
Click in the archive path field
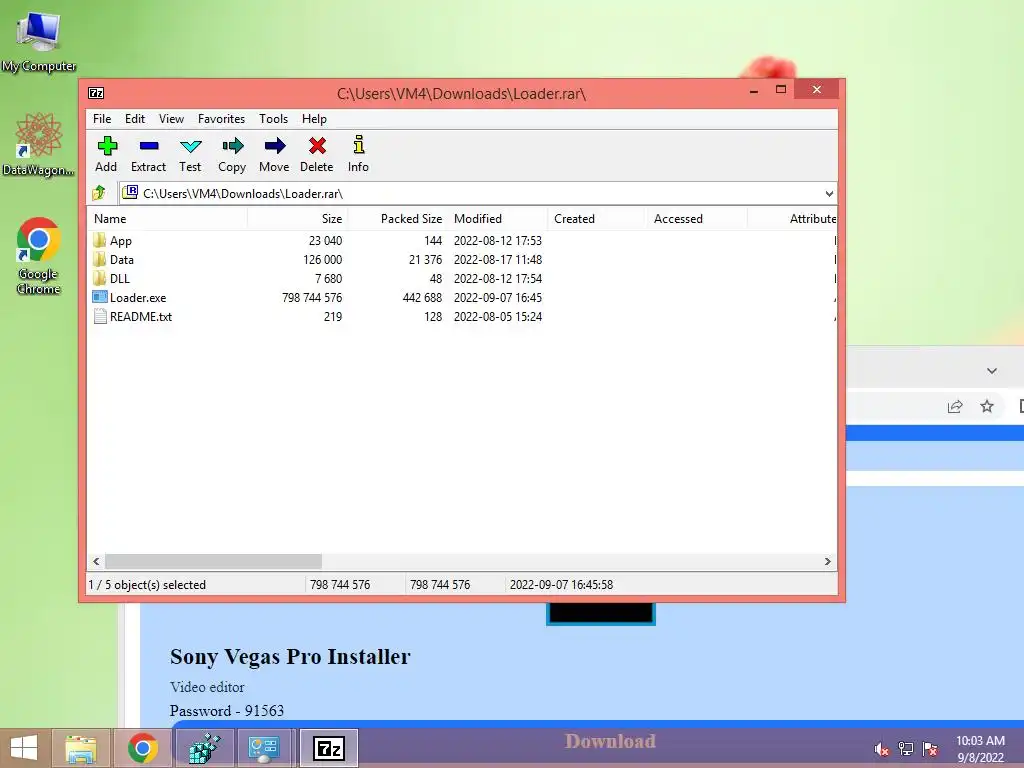[x=477, y=193]
